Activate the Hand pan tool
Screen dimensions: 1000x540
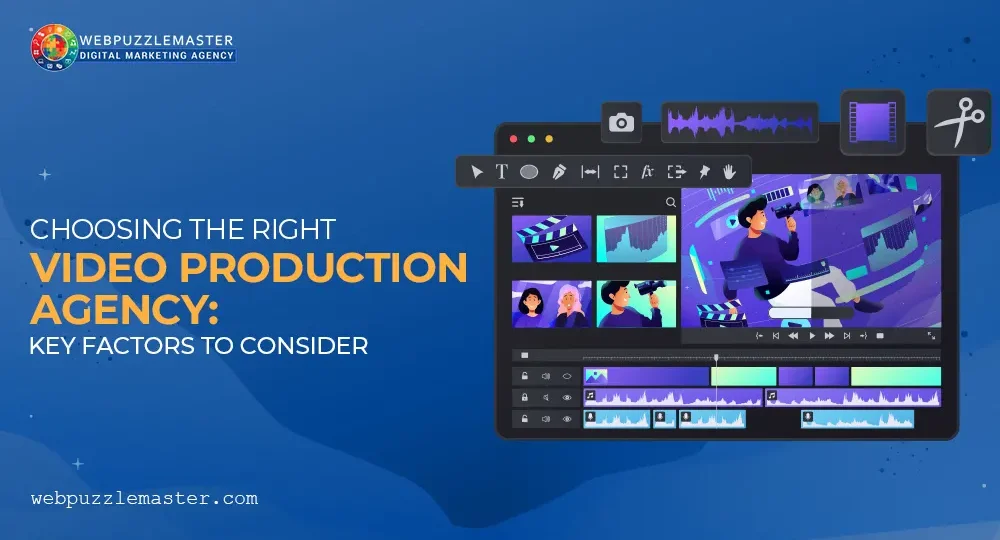click(x=729, y=172)
